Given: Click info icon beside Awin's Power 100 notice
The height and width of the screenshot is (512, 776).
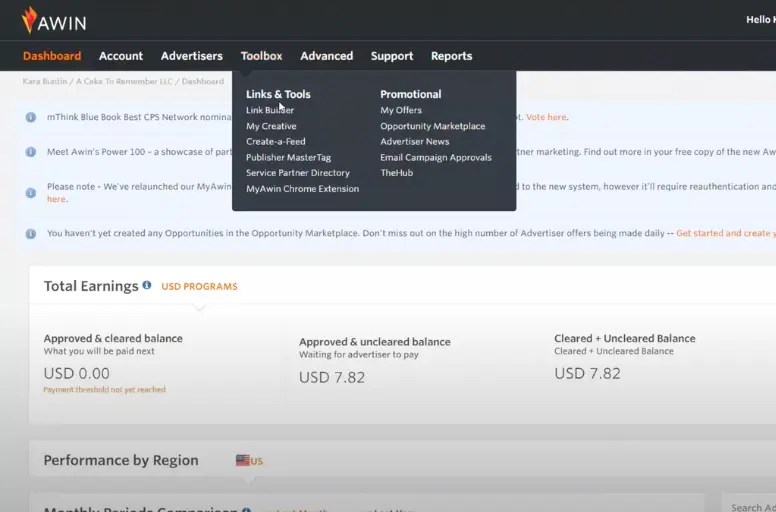Looking at the screenshot, I should tap(31, 152).
